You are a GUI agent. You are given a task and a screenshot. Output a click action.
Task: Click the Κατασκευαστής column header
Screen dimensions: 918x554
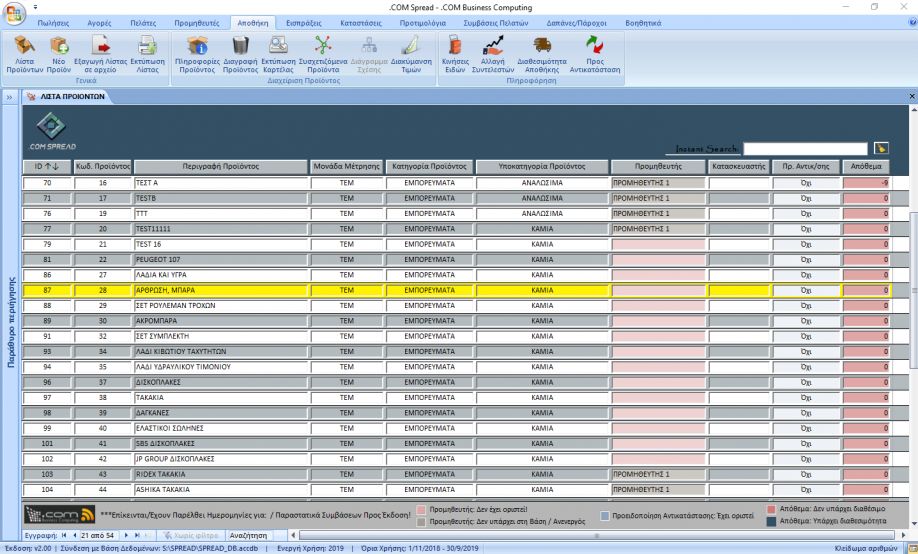coord(738,166)
